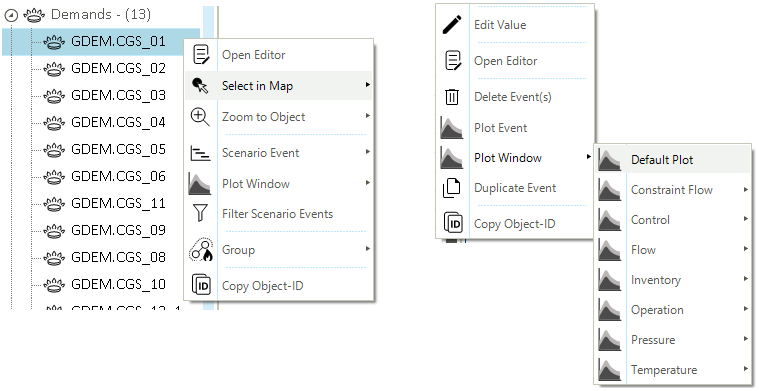Click the Zoom to Object magnifier icon
The width and height of the screenshot is (759, 391).
coord(200,117)
